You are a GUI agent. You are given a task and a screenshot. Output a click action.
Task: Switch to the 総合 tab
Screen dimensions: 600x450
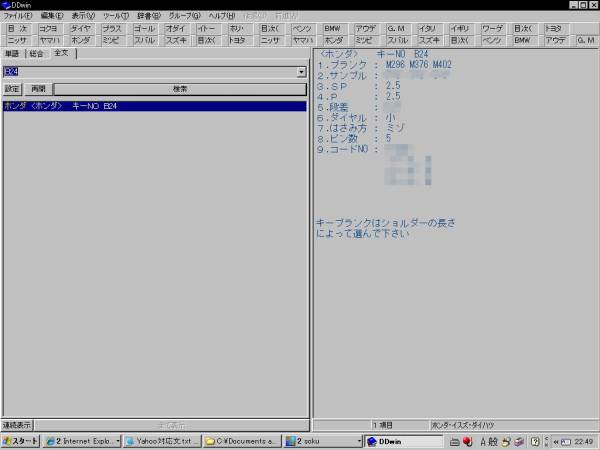36,54
